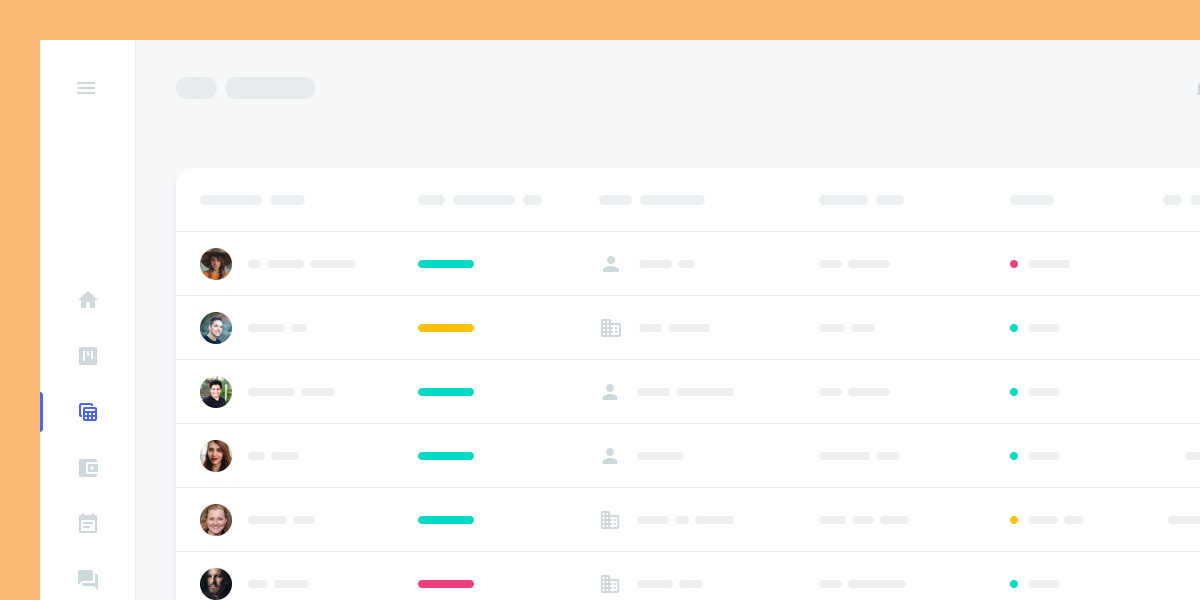The height and width of the screenshot is (600, 1200).
Task: Click the yellow status dot in fifth row
Action: [1014, 520]
